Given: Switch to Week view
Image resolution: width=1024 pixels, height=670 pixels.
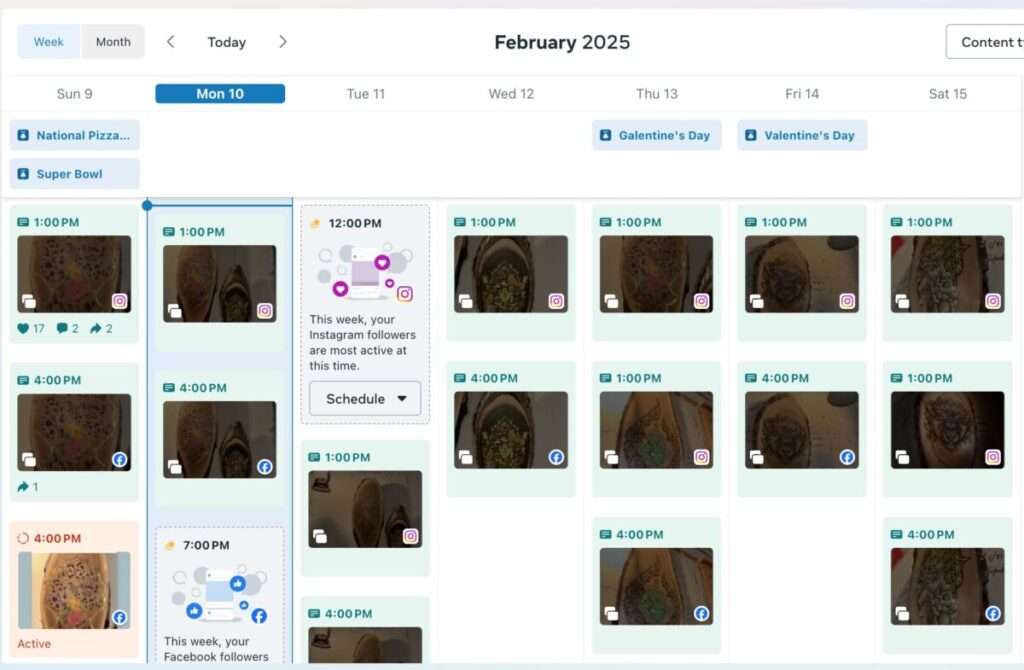Looking at the screenshot, I should tap(49, 42).
